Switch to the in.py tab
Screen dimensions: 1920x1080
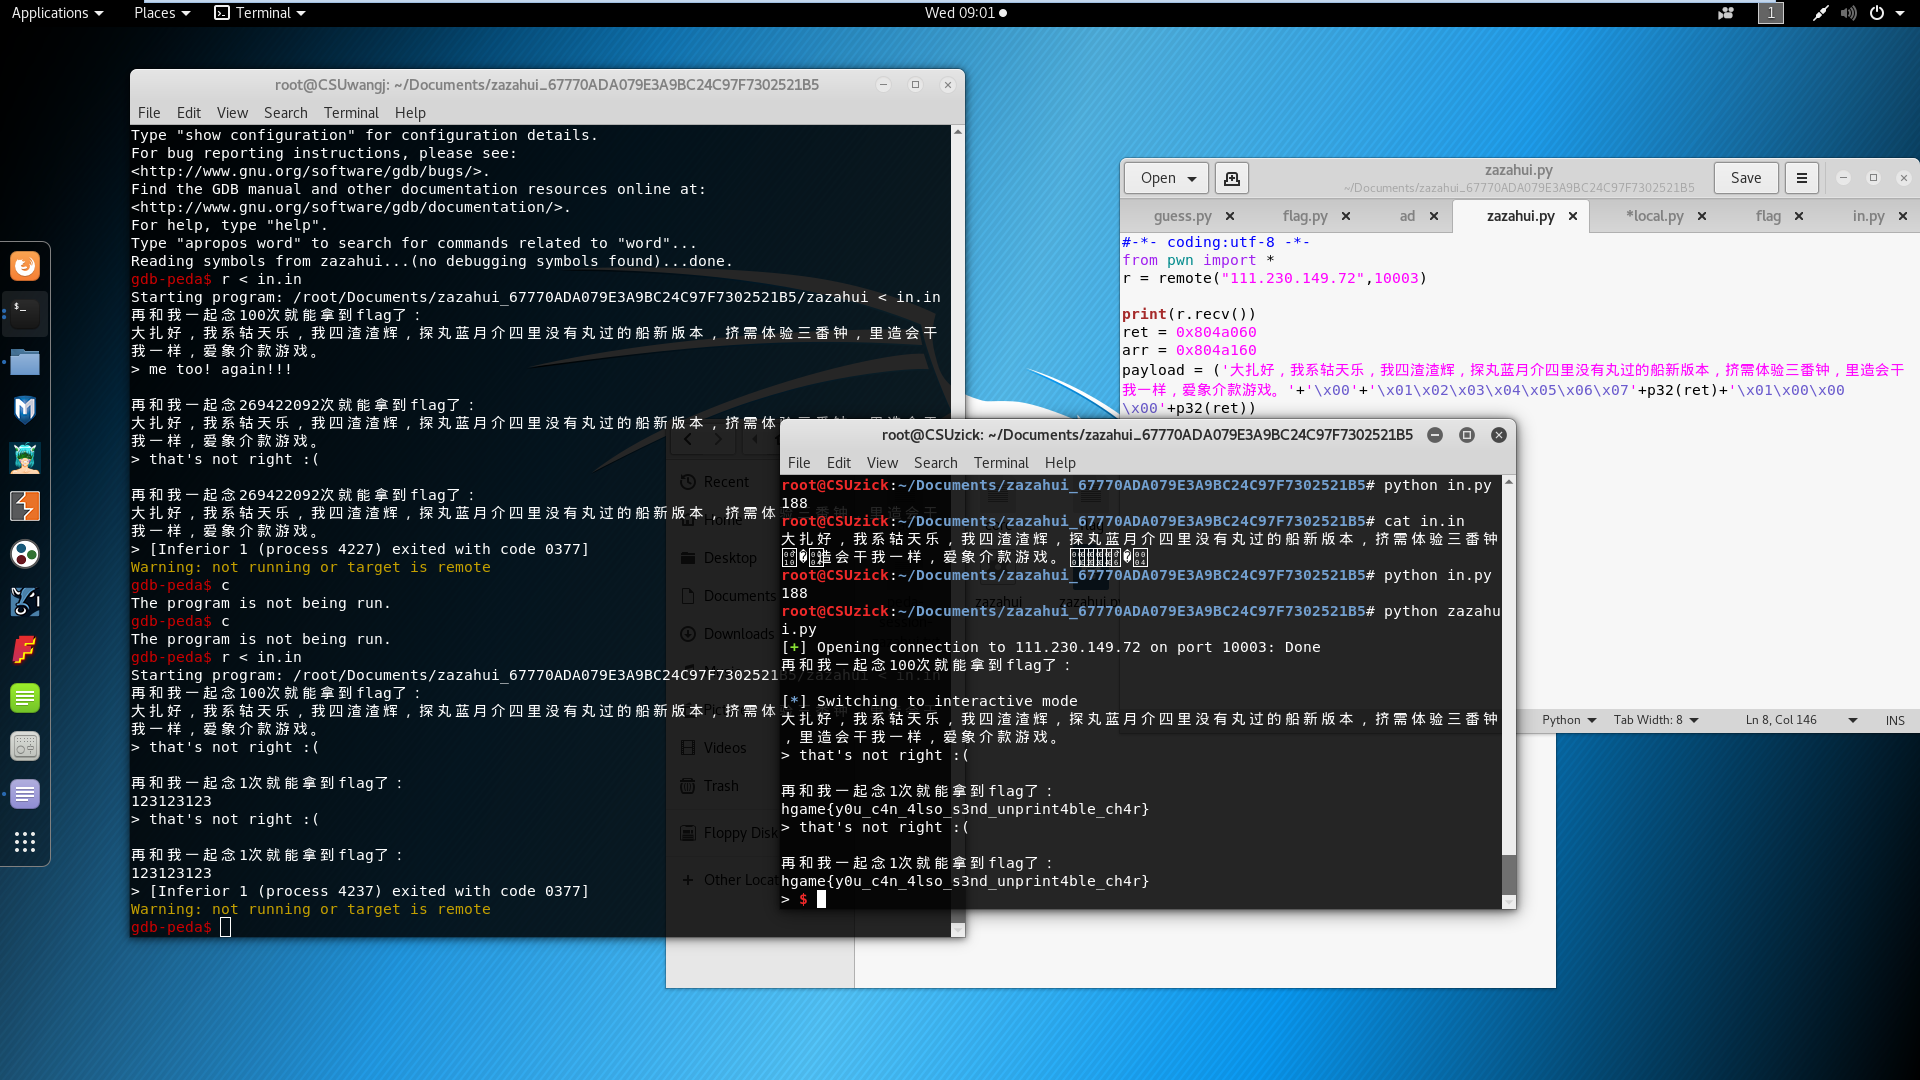click(1868, 216)
